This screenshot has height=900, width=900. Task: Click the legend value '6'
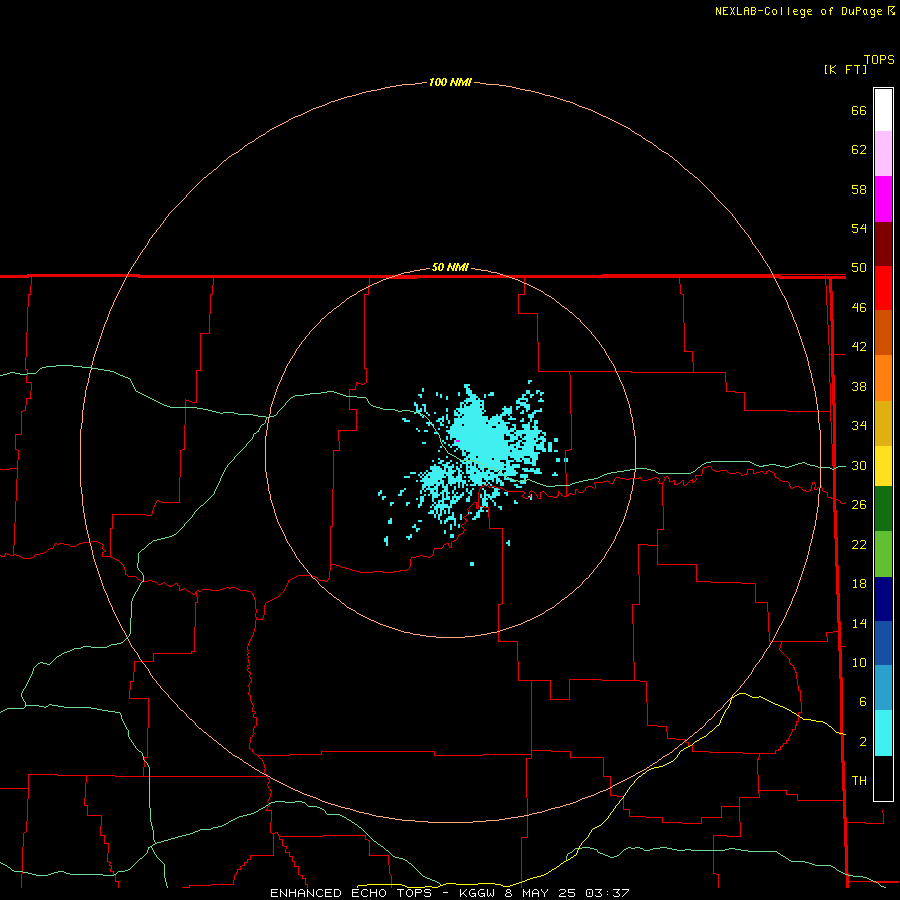pos(863,702)
